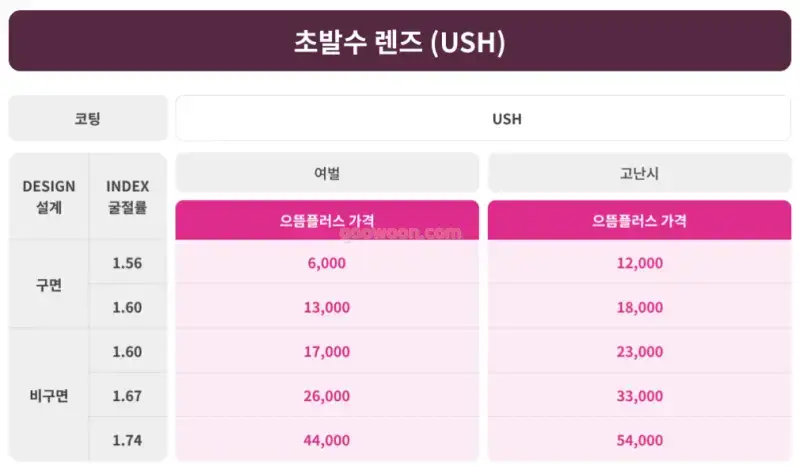The image size is (800, 470).
Task: Click the 1.67 index cell
Action: tap(128, 395)
